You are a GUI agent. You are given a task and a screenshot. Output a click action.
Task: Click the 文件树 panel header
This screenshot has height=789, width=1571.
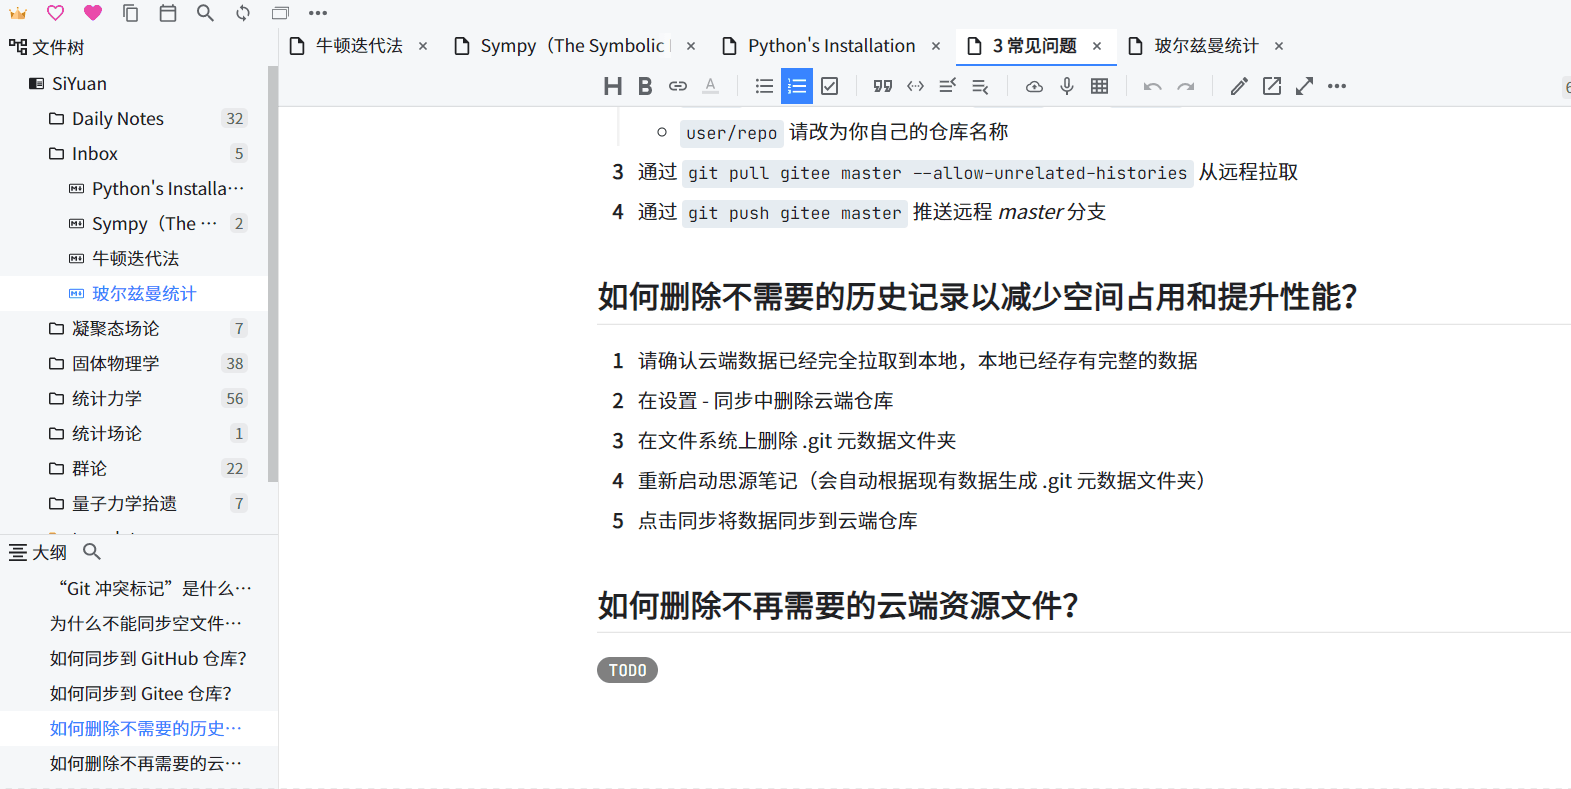pyautogui.click(x=46, y=48)
